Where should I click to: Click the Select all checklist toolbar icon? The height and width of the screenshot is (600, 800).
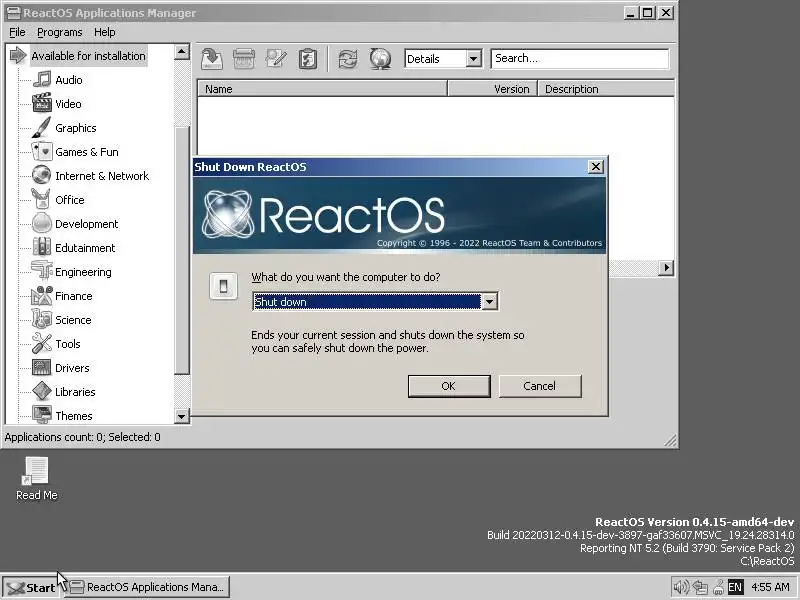(x=308, y=59)
